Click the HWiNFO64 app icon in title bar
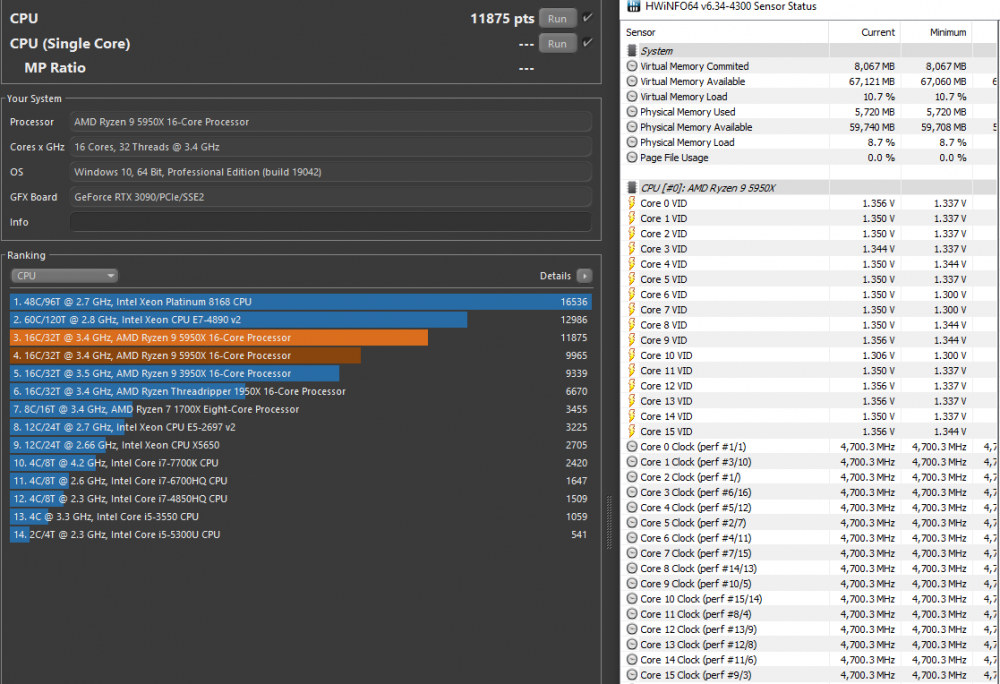 click(x=633, y=6)
